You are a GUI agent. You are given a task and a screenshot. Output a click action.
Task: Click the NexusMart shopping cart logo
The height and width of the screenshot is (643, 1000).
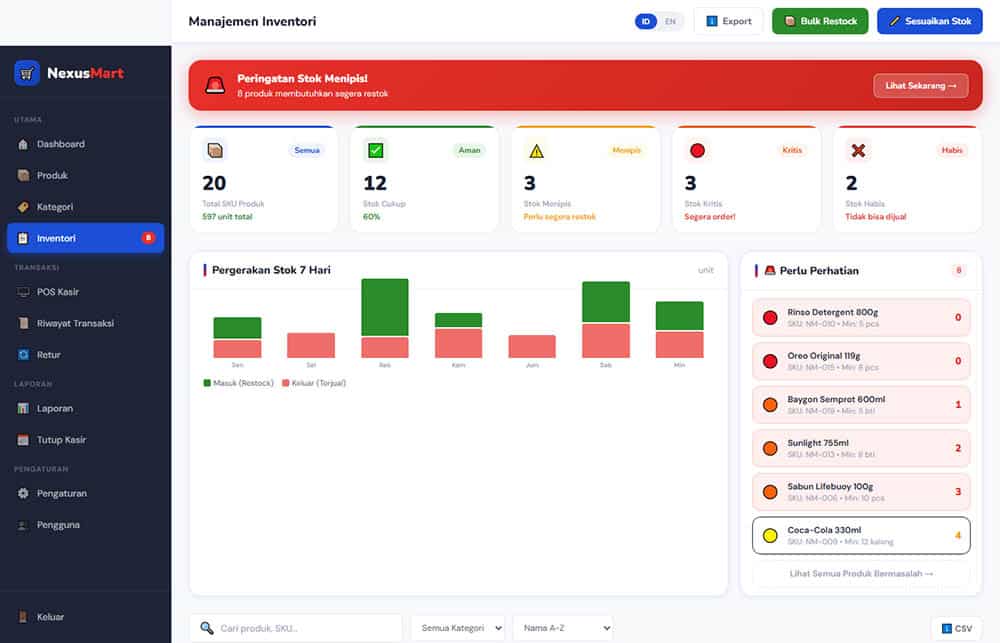(x=27, y=73)
